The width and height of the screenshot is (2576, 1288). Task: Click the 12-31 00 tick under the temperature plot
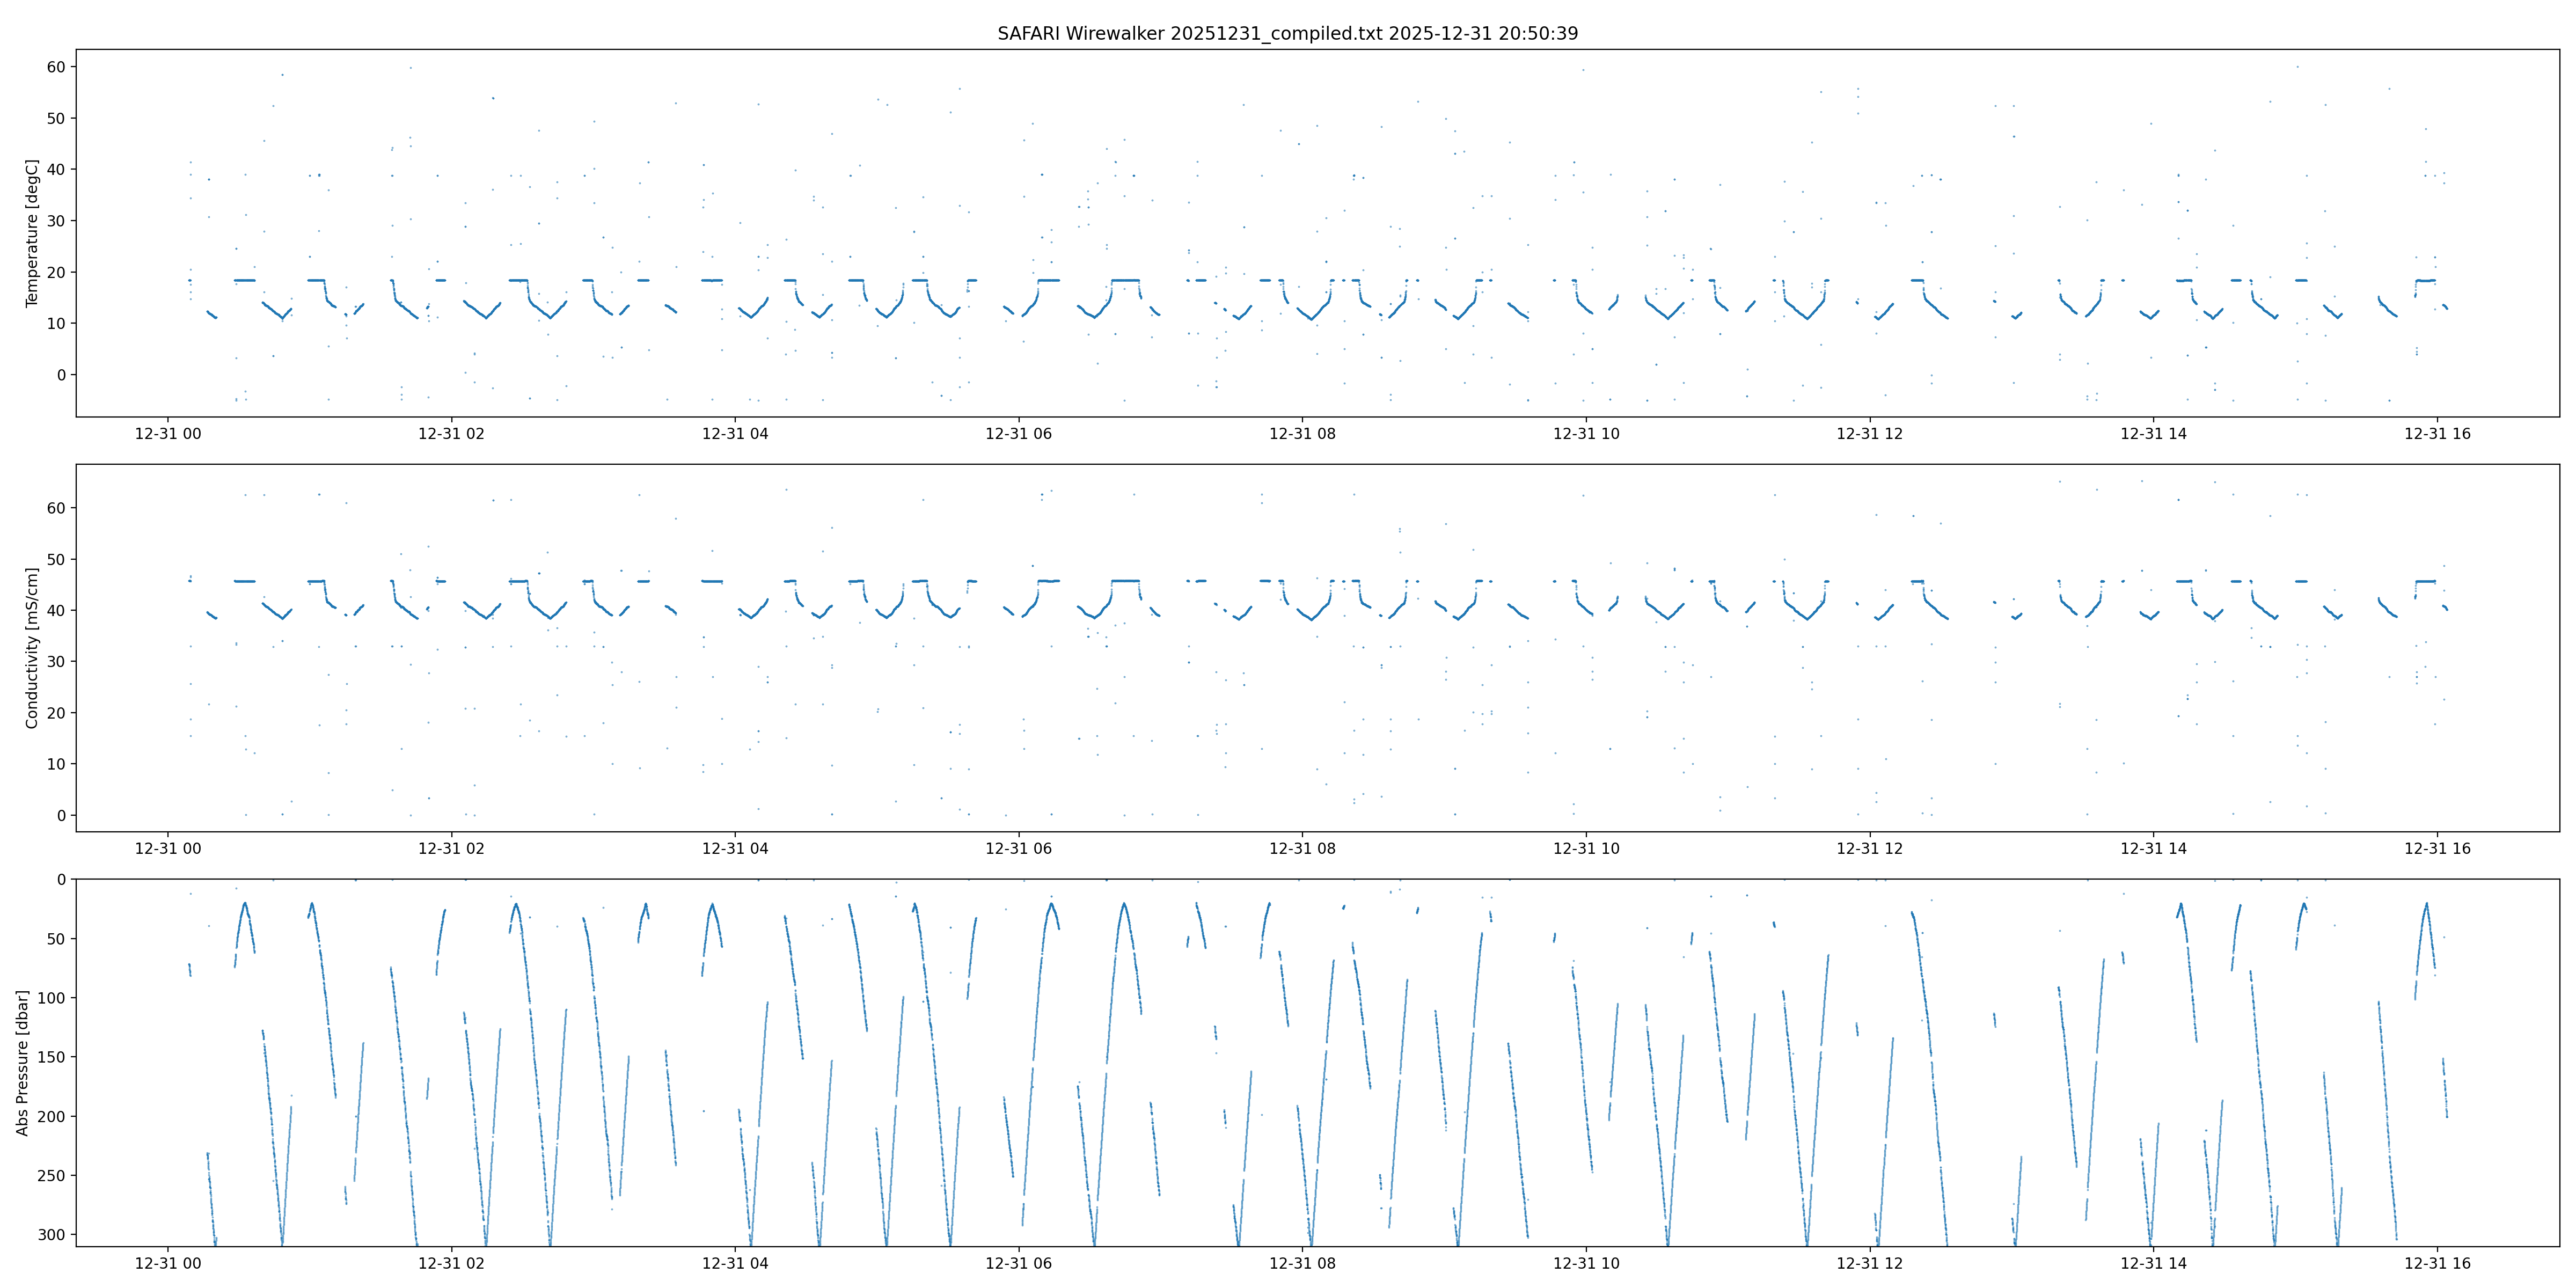click(168, 433)
